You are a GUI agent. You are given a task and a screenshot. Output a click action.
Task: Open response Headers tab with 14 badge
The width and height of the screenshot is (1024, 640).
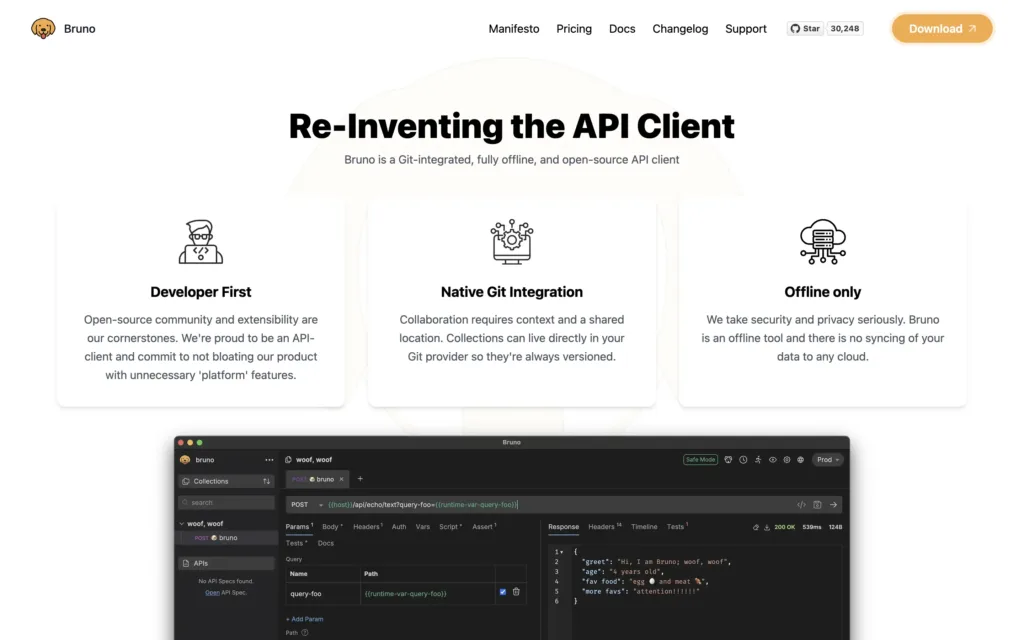tap(605, 527)
